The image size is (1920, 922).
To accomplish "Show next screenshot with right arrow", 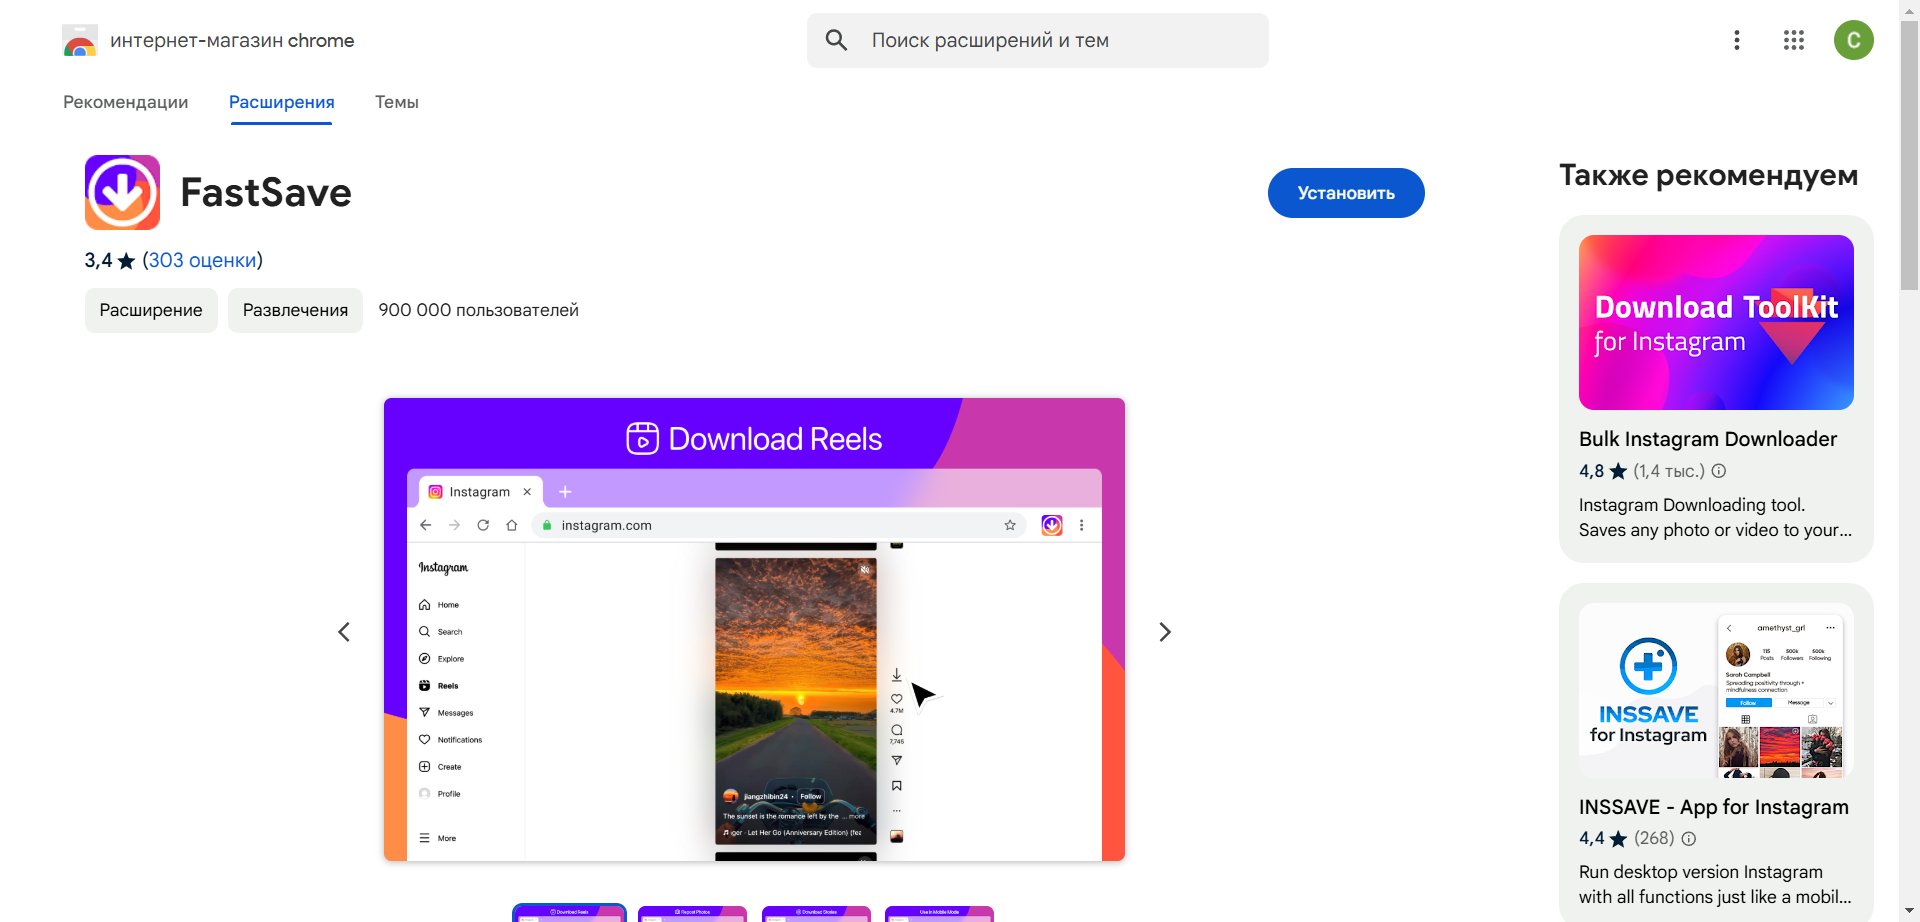I will [1165, 632].
